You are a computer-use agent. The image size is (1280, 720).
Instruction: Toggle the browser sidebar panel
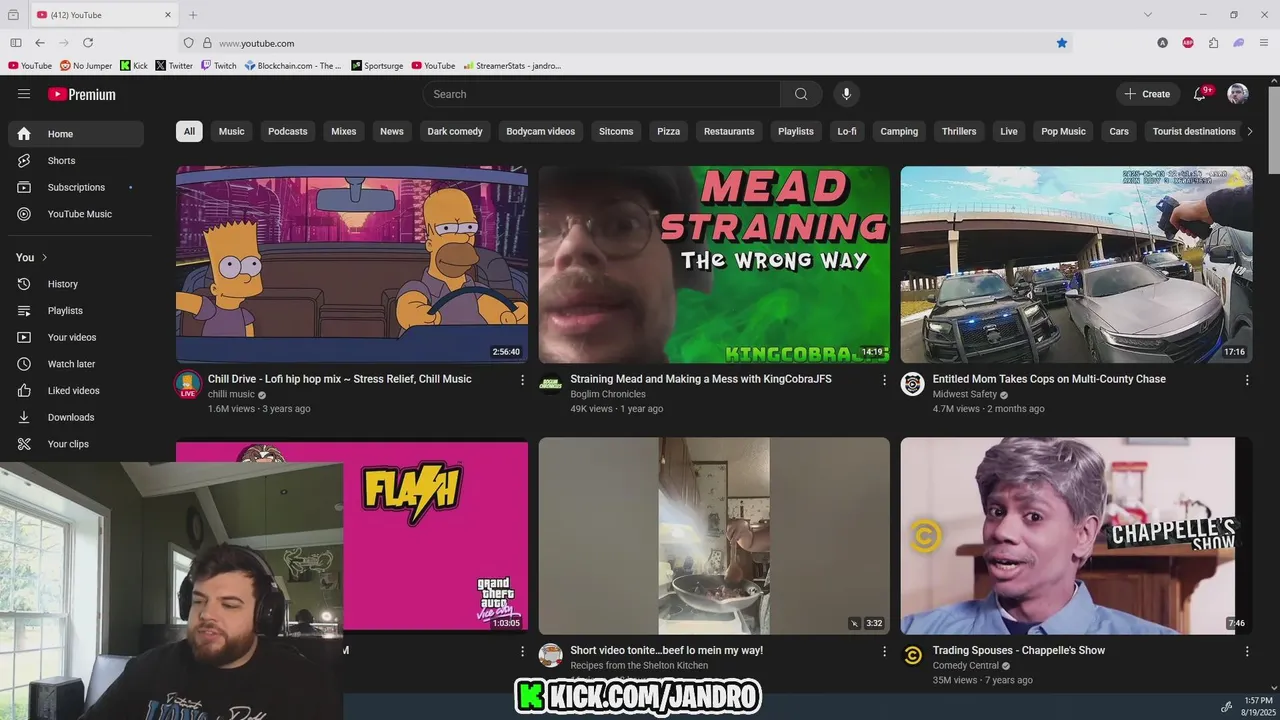click(x=16, y=43)
